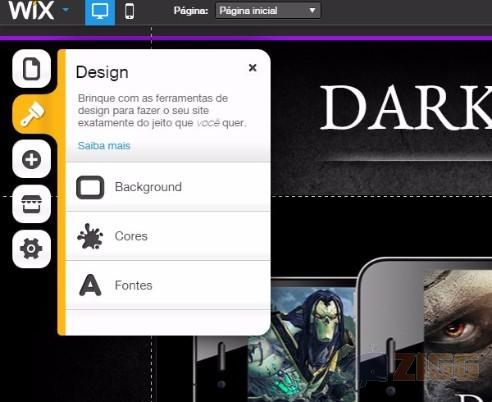The height and width of the screenshot is (402, 492).
Task: Open the Add plus sidebar icon
Action: [x=32, y=159]
